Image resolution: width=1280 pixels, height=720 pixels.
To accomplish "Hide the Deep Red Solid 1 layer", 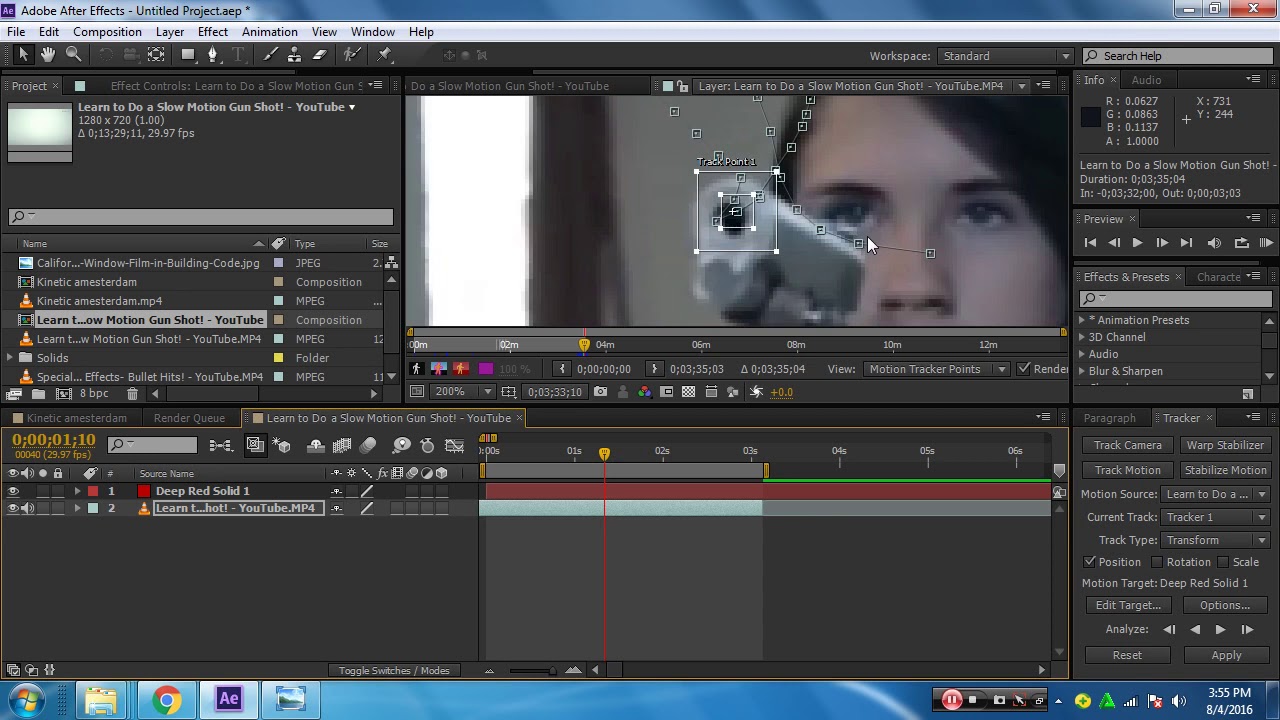I will click(x=13, y=491).
